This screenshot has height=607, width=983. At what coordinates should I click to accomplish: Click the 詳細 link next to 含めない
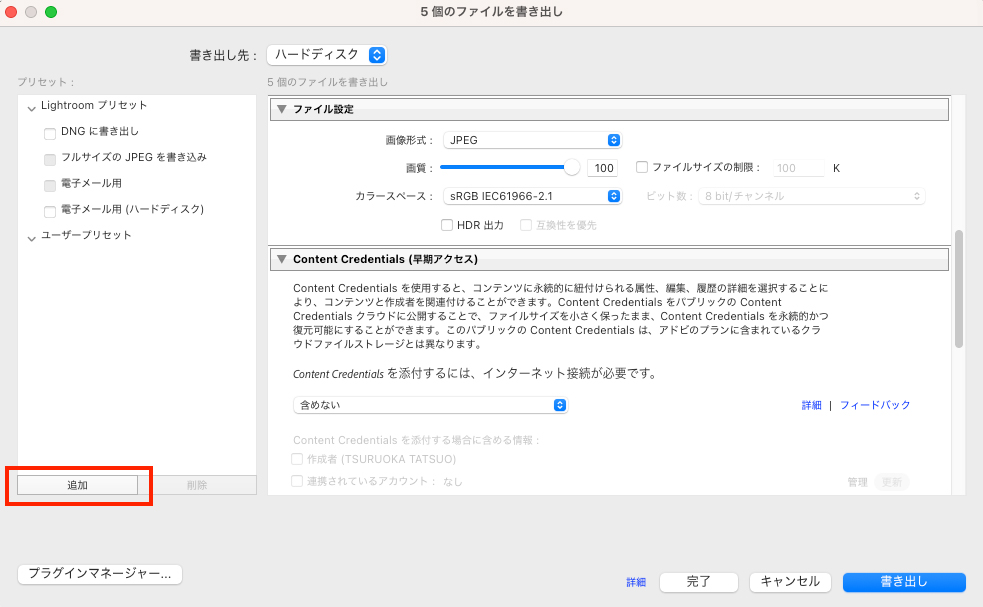811,405
